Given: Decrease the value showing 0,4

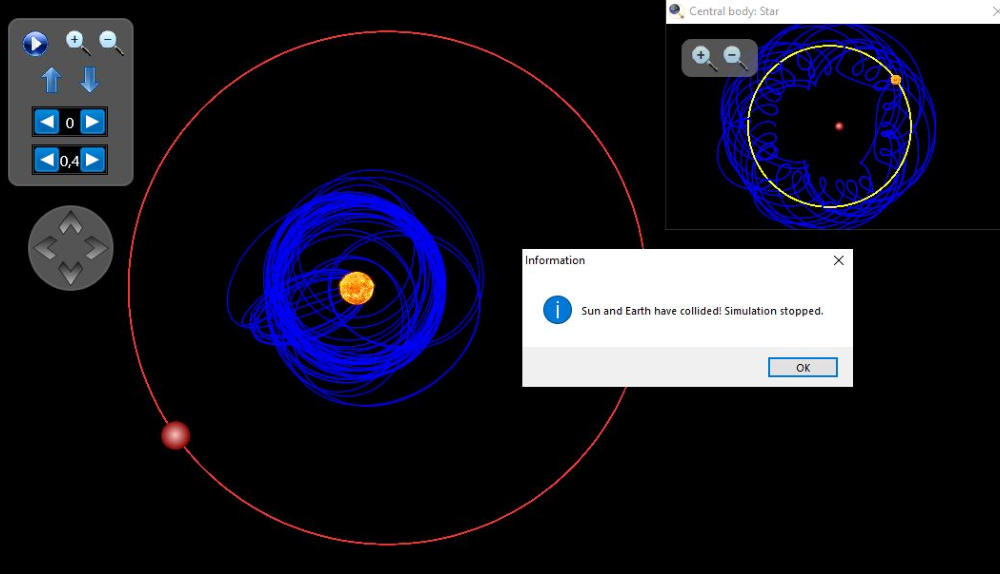Looking at the screenshot, I should coord(47,159).
